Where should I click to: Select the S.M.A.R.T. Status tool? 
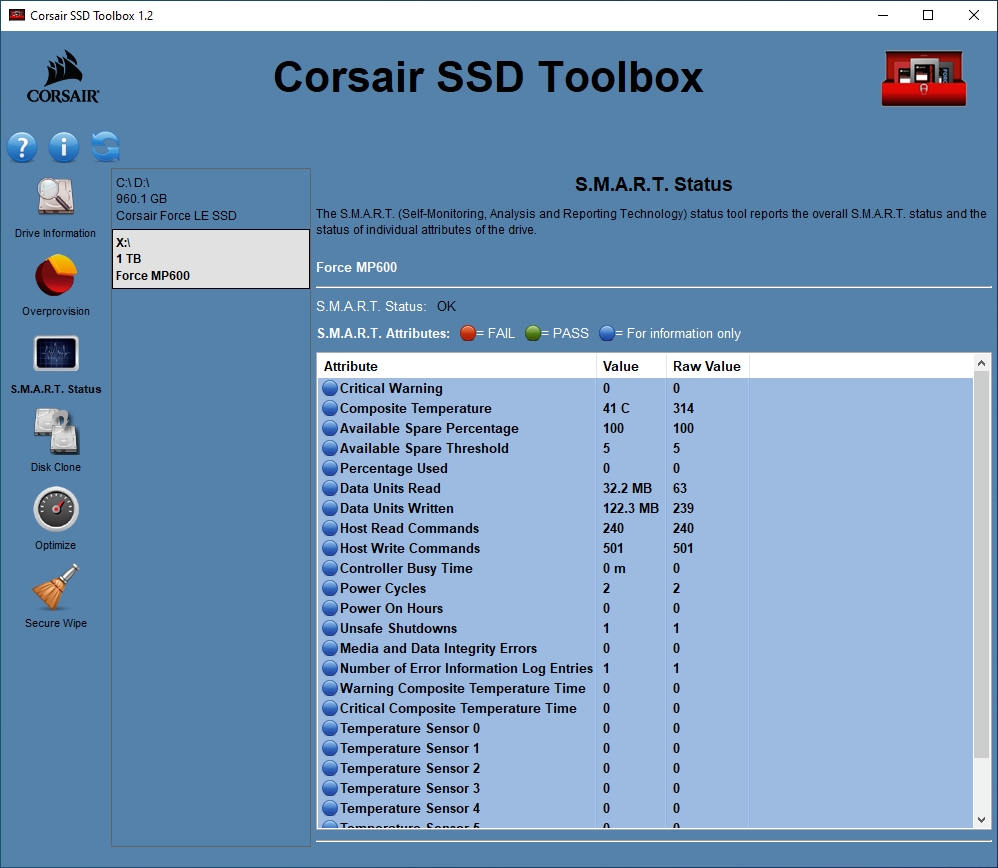pos(56,365)
